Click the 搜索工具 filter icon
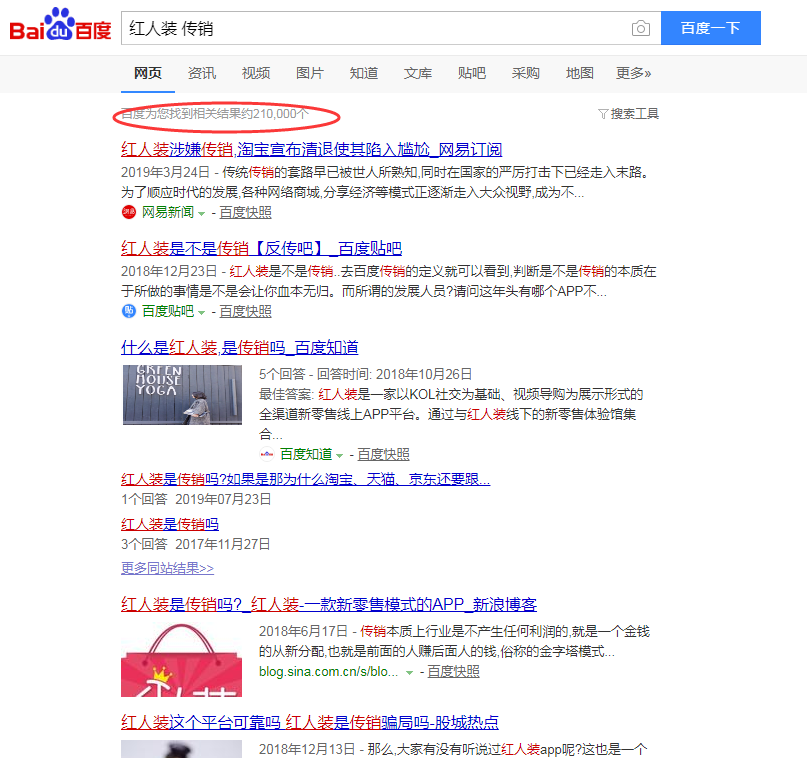807x758 pixels. coord(603,114)
